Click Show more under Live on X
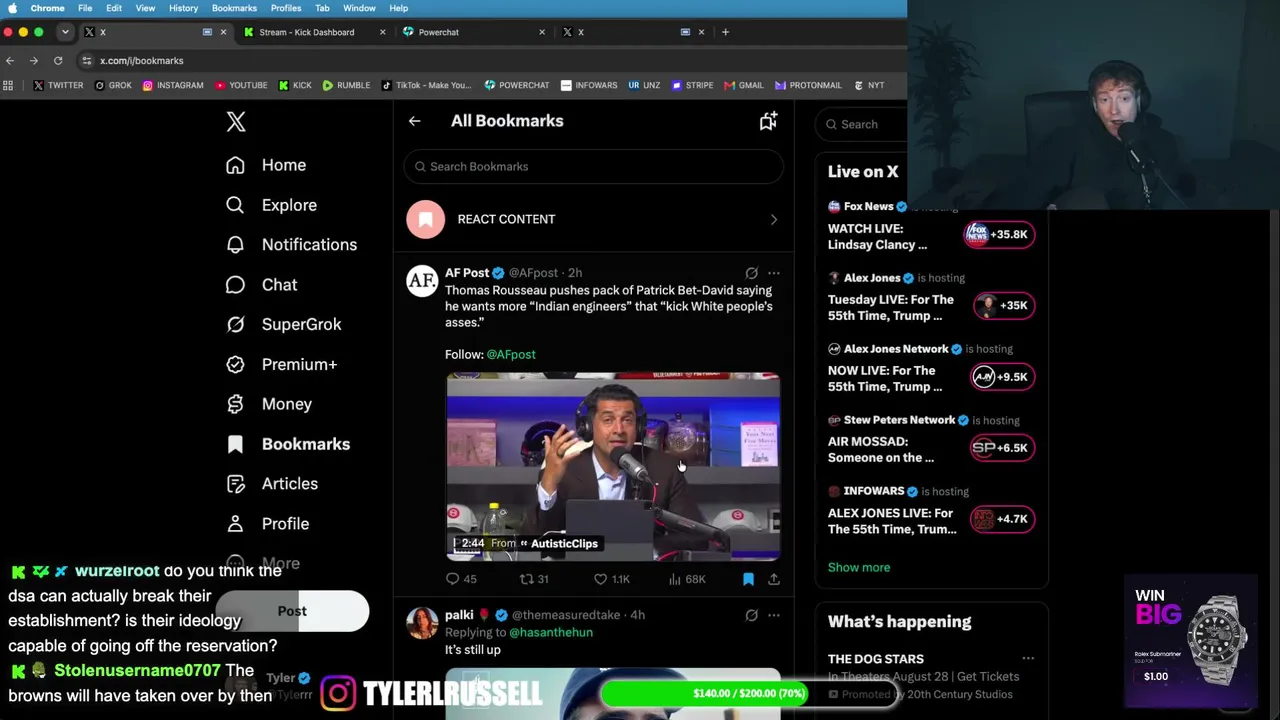 coord(859,567)
